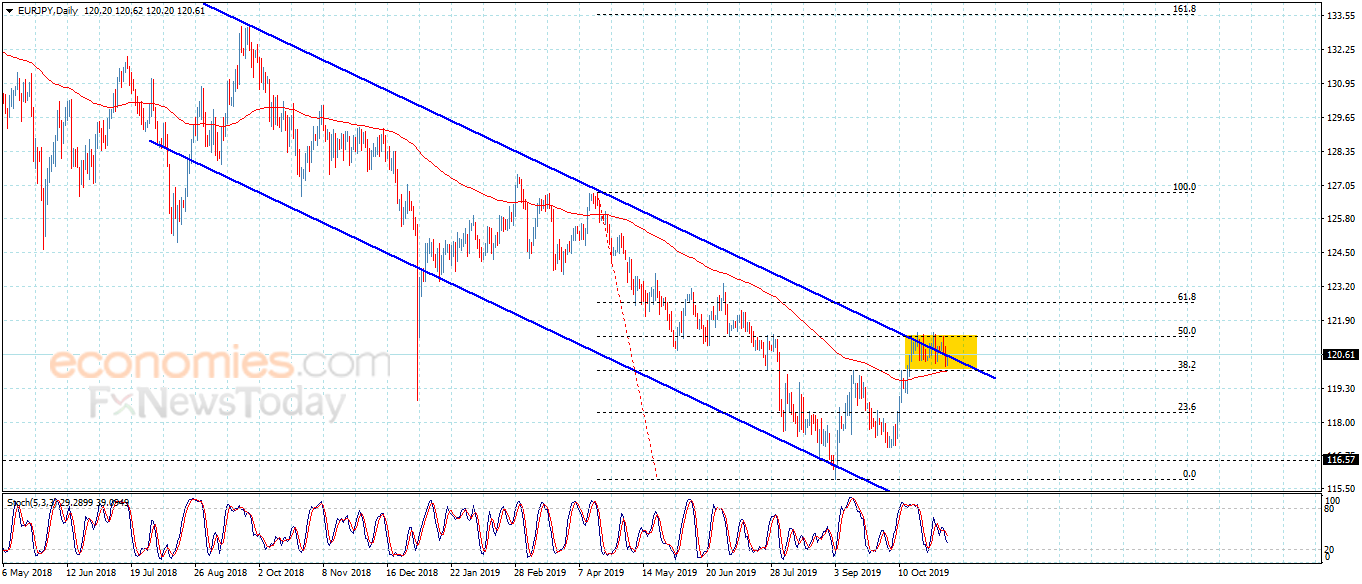Click the triangle icon beside EURJPY,Daily
The width and height of the screenshot is (1362, 584).
click(10, 9)
